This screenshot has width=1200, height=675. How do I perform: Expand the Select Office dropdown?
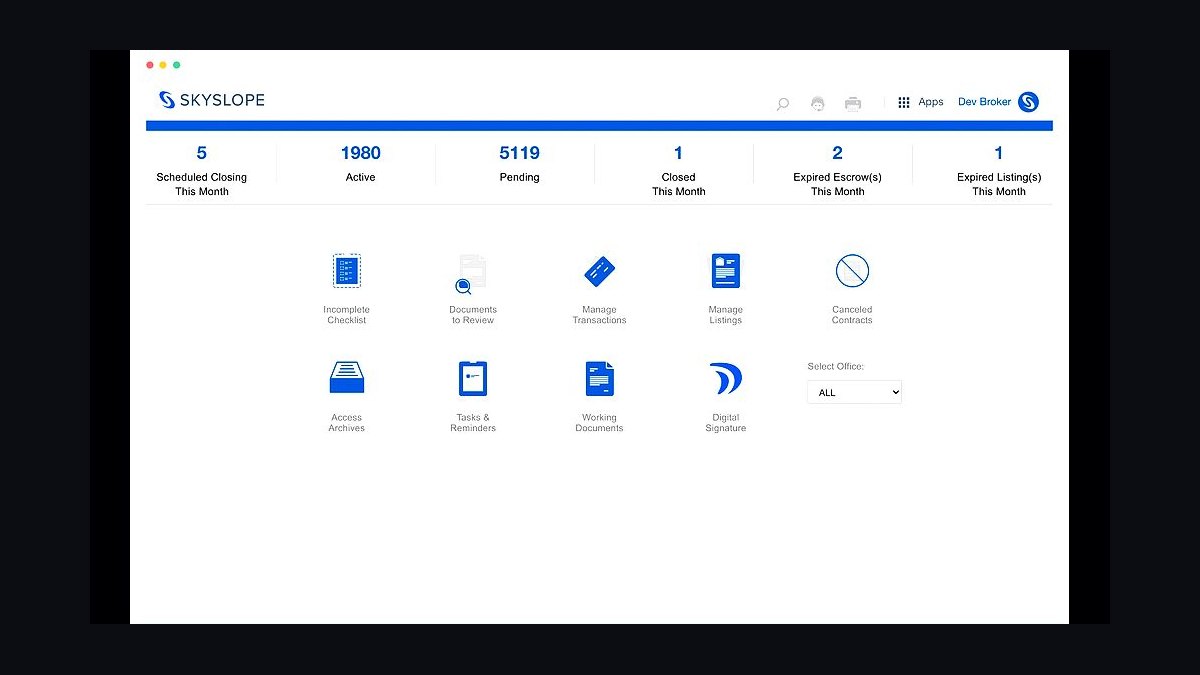[854, 392]
